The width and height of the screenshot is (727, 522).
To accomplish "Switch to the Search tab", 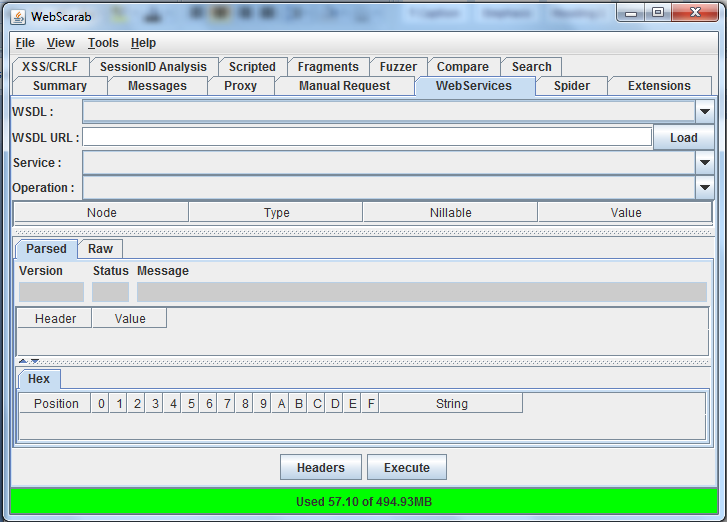I will (x=532, y=67).
